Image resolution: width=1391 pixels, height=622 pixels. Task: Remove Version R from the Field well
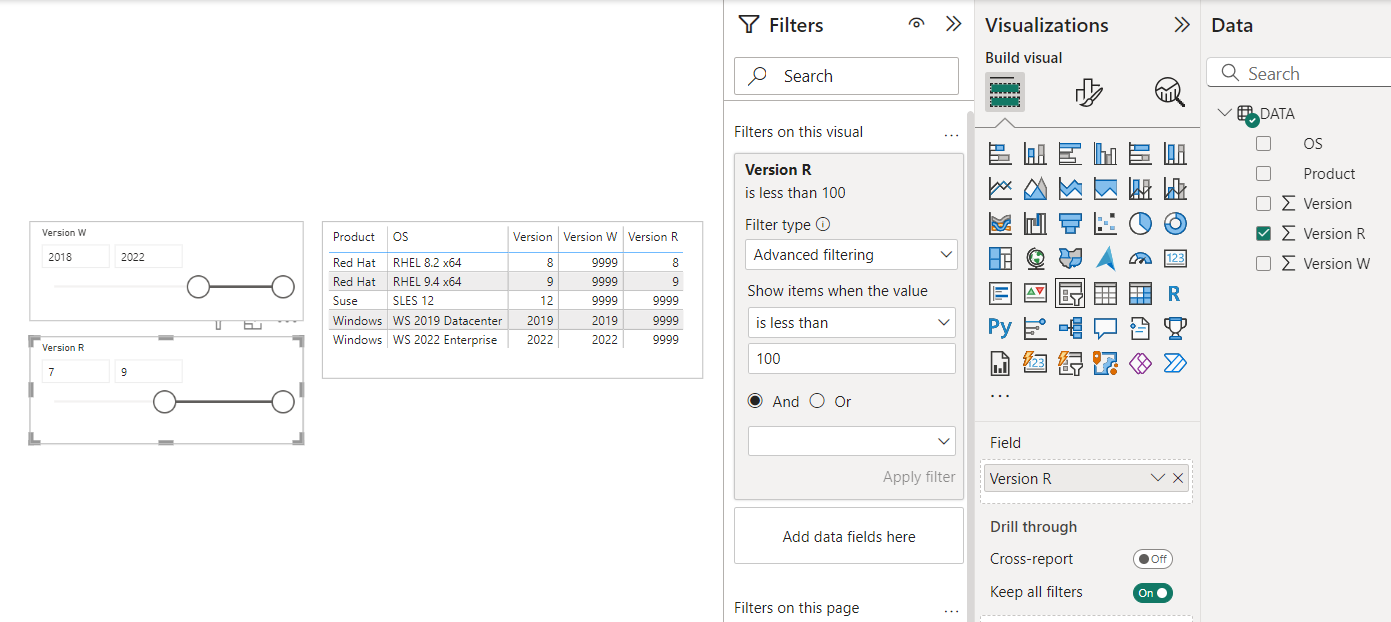[x=1178, y=478]
